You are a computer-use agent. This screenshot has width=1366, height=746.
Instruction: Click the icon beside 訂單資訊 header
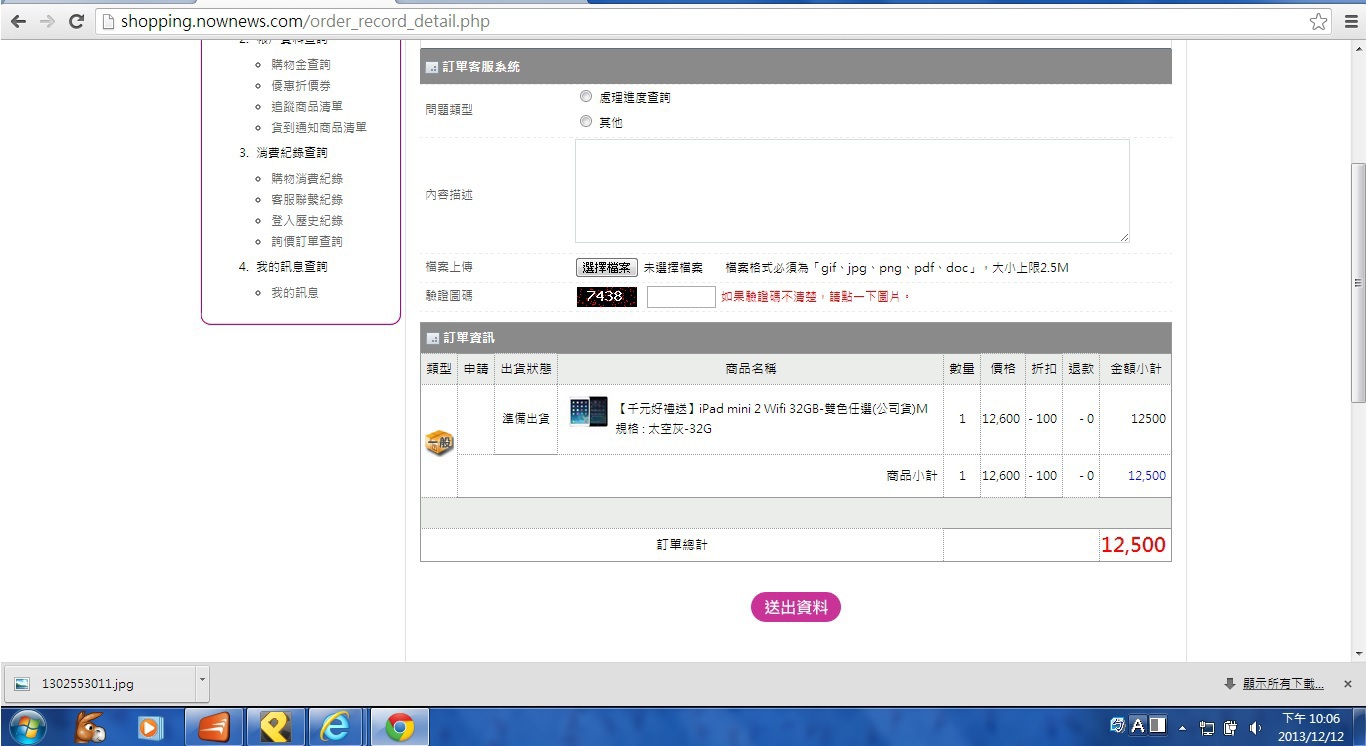pyautogui.click(x=432, y=338)
